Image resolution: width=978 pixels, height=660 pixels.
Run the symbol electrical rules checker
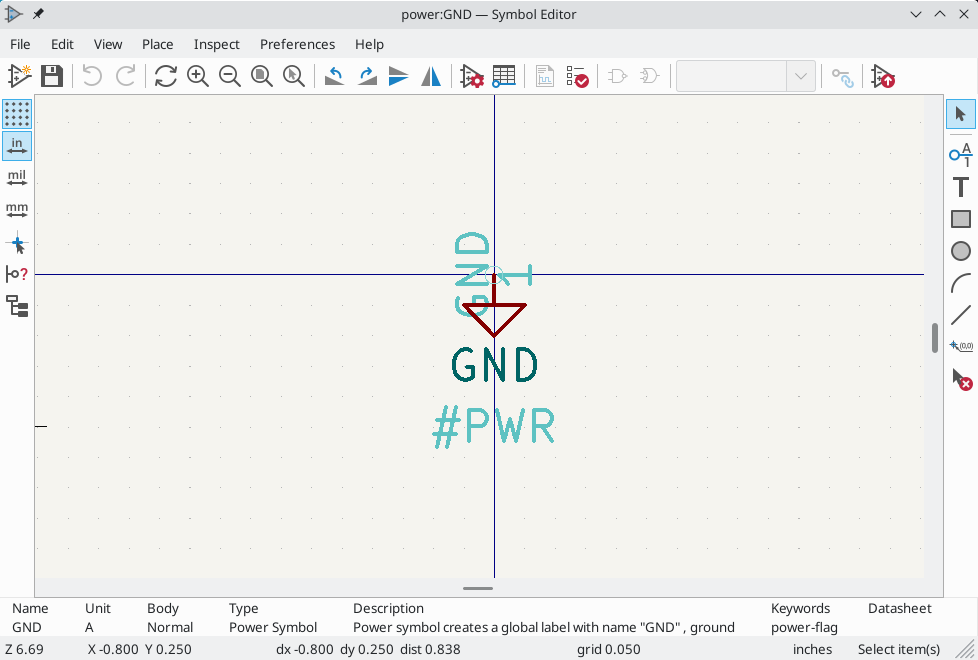(x=578, y=76)
